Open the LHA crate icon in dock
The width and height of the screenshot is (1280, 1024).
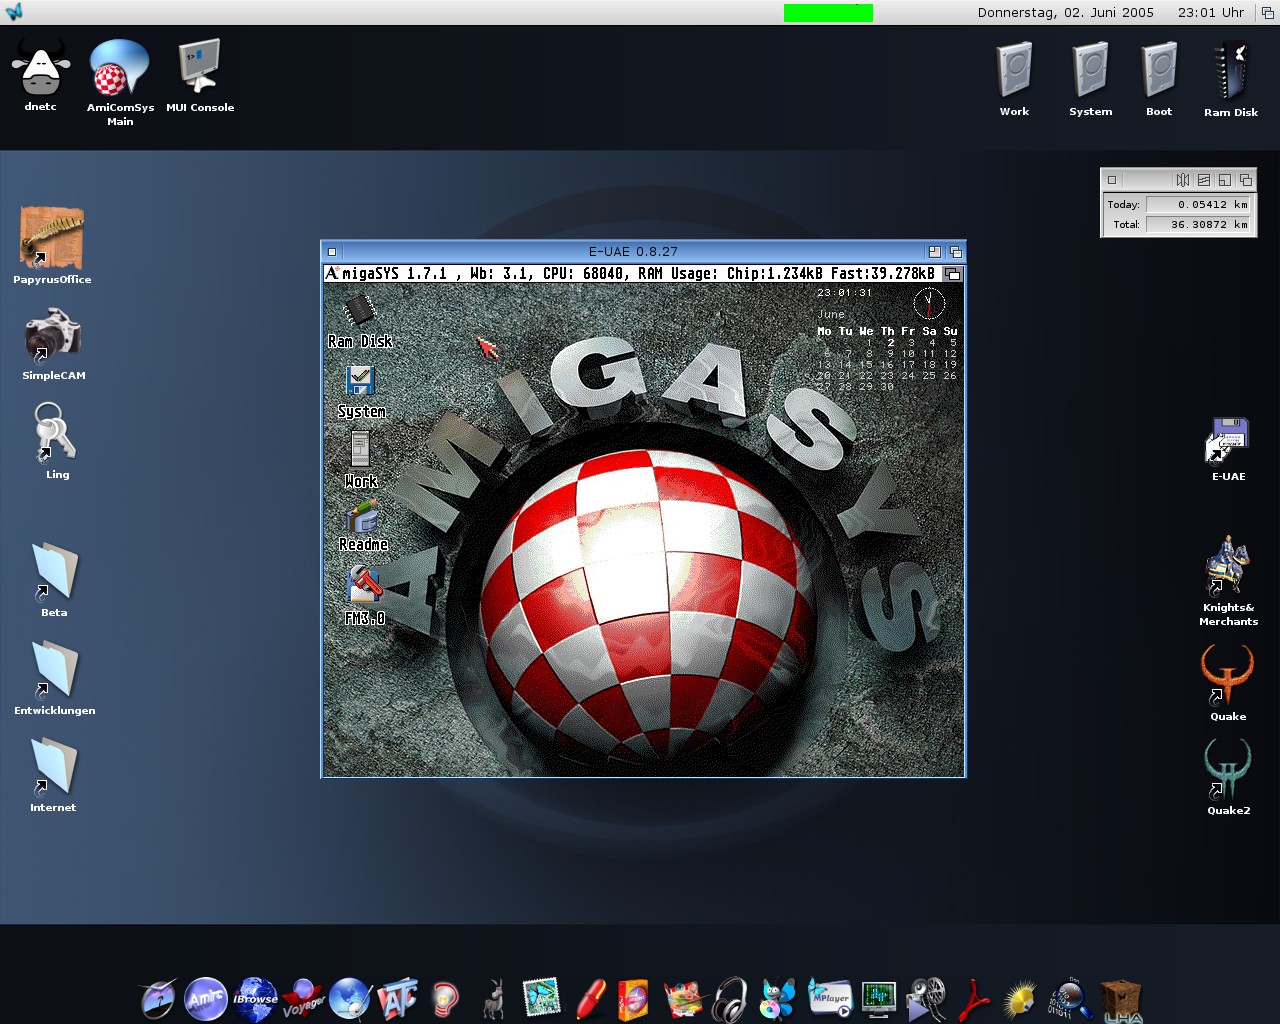[1121, 1000]
